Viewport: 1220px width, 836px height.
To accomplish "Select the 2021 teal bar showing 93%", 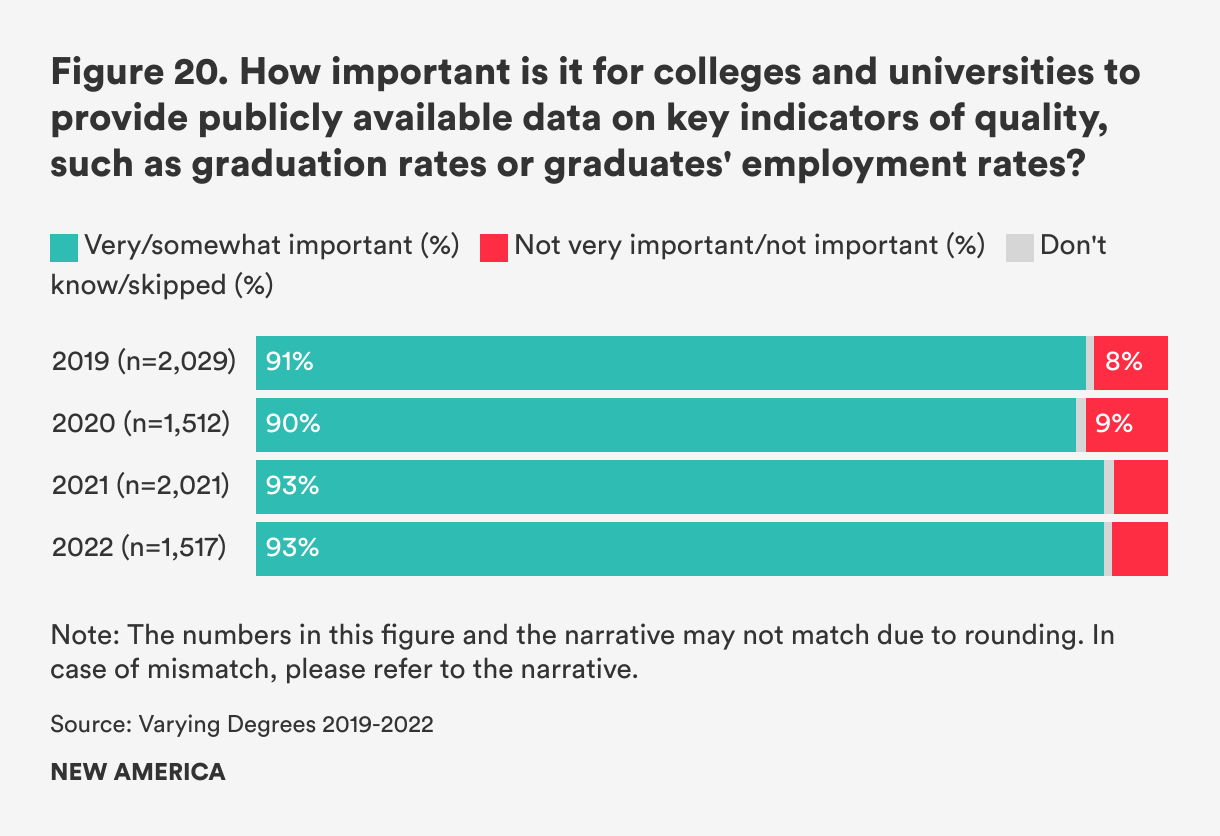I will pos(680,487).
